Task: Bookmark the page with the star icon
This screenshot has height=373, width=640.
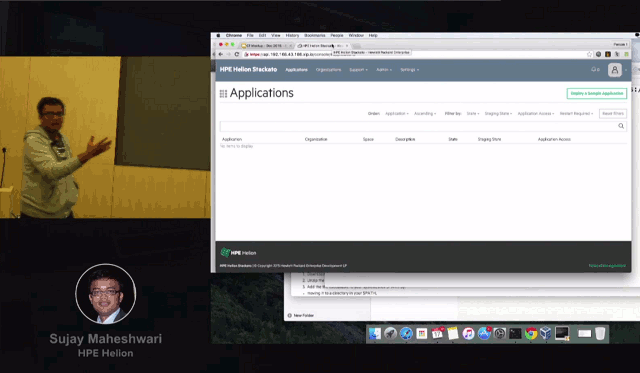Action: point(589,54)
